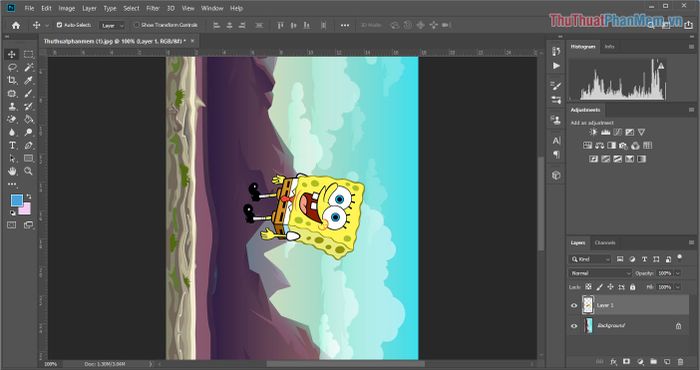
Task: Create a new group folder icon
Action: (654, 362)
